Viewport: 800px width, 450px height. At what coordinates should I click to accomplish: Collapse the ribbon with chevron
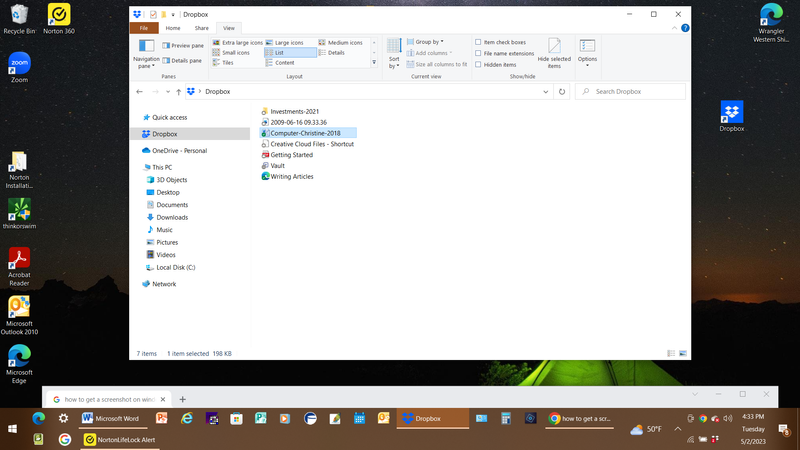(x=674, y=28)
